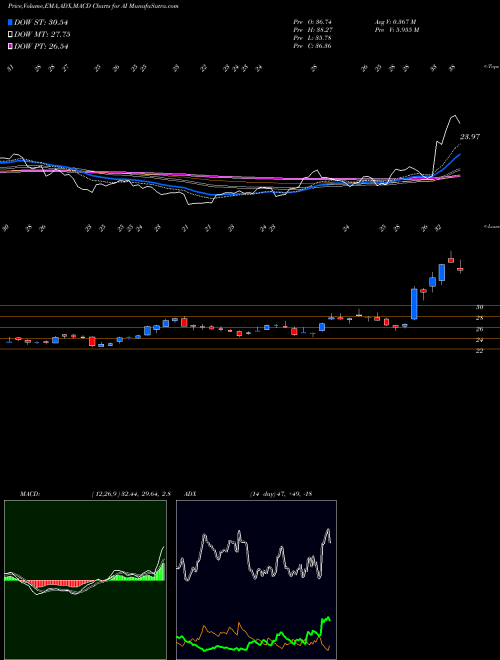500x660 pixels.
Task: Click the last red candlestick on the chart
Action: [460, 269]
